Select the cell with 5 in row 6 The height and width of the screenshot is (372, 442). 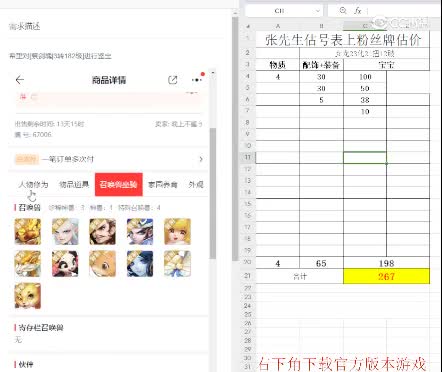tap(321, 100)
